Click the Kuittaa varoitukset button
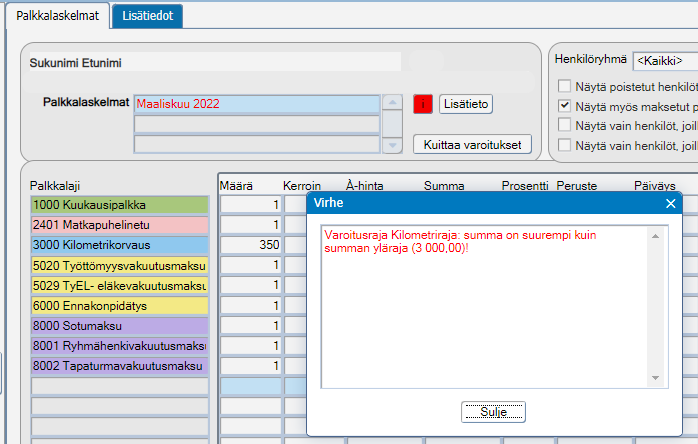This screenshot has width=698, height=444. (472, 145)
